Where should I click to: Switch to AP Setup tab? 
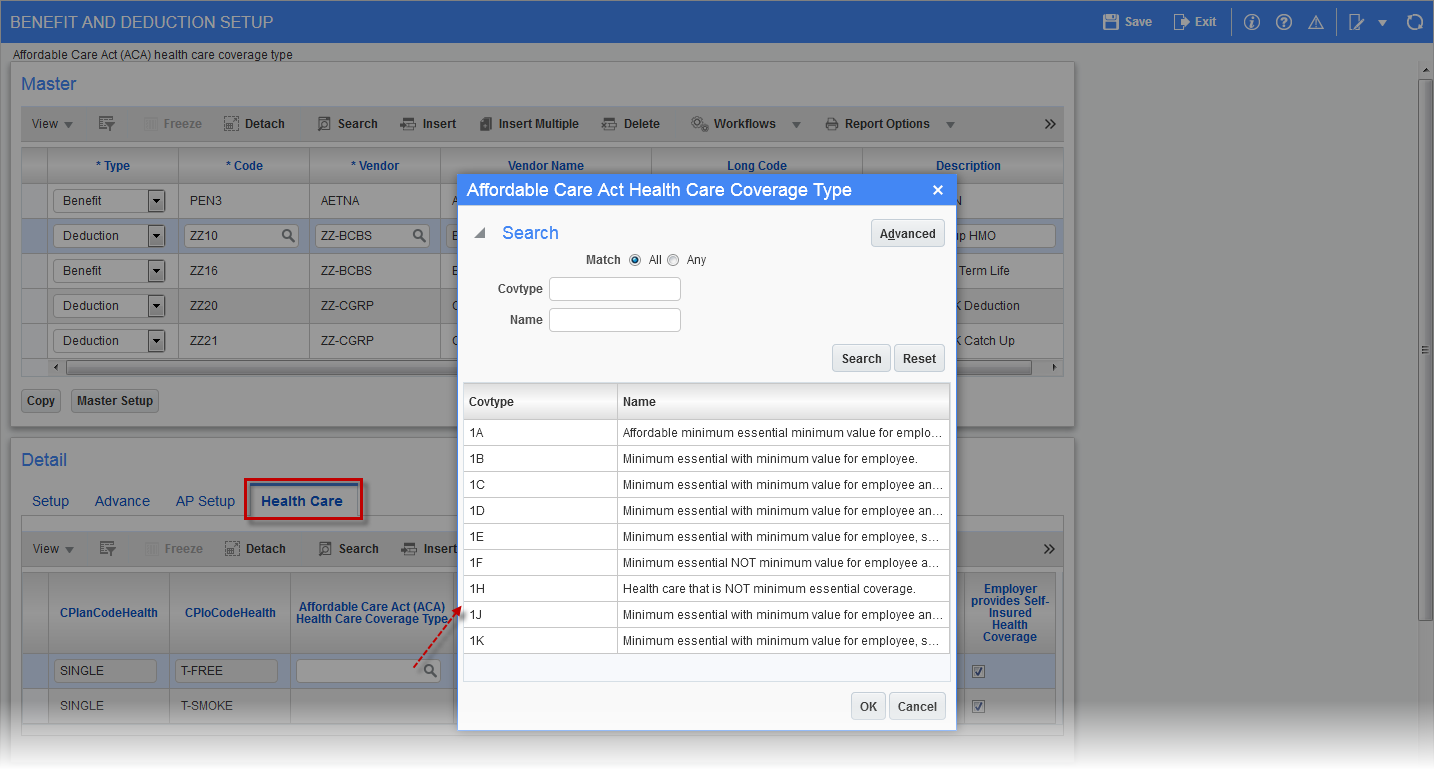tap(205, 501)
